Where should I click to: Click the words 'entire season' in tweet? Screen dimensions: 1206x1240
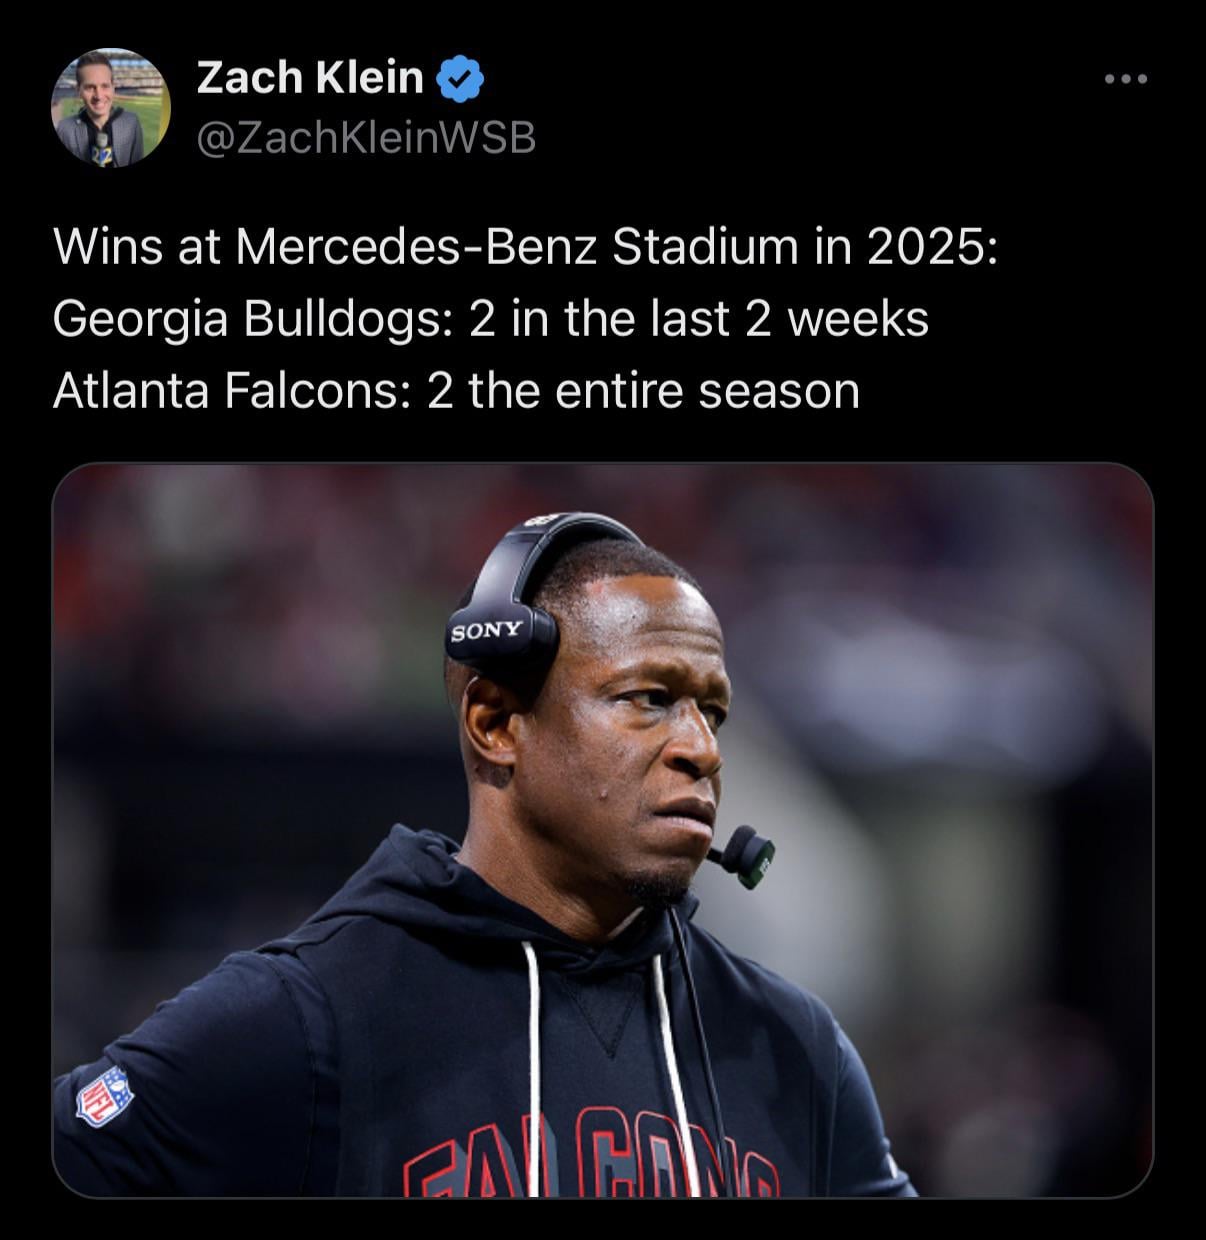(x=707, y=391)
